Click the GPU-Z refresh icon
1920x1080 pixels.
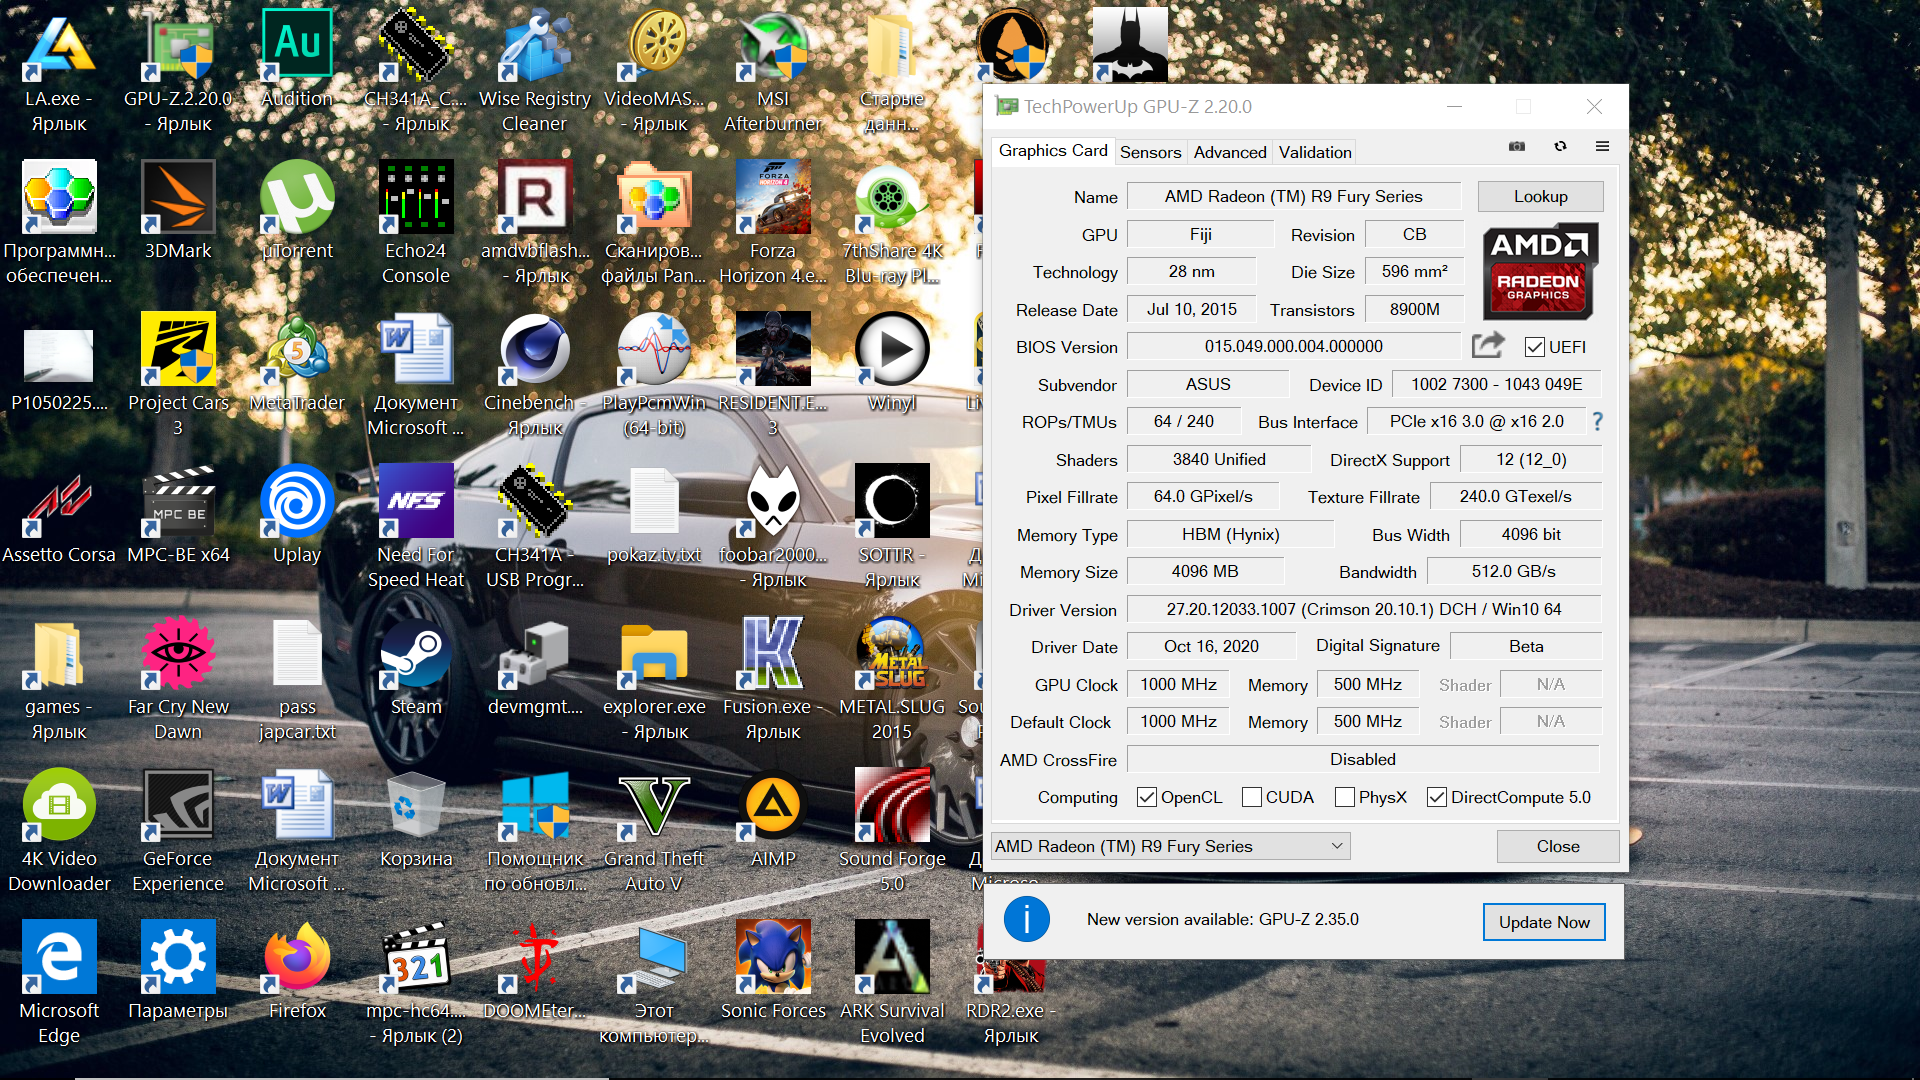click(1560, 146)
